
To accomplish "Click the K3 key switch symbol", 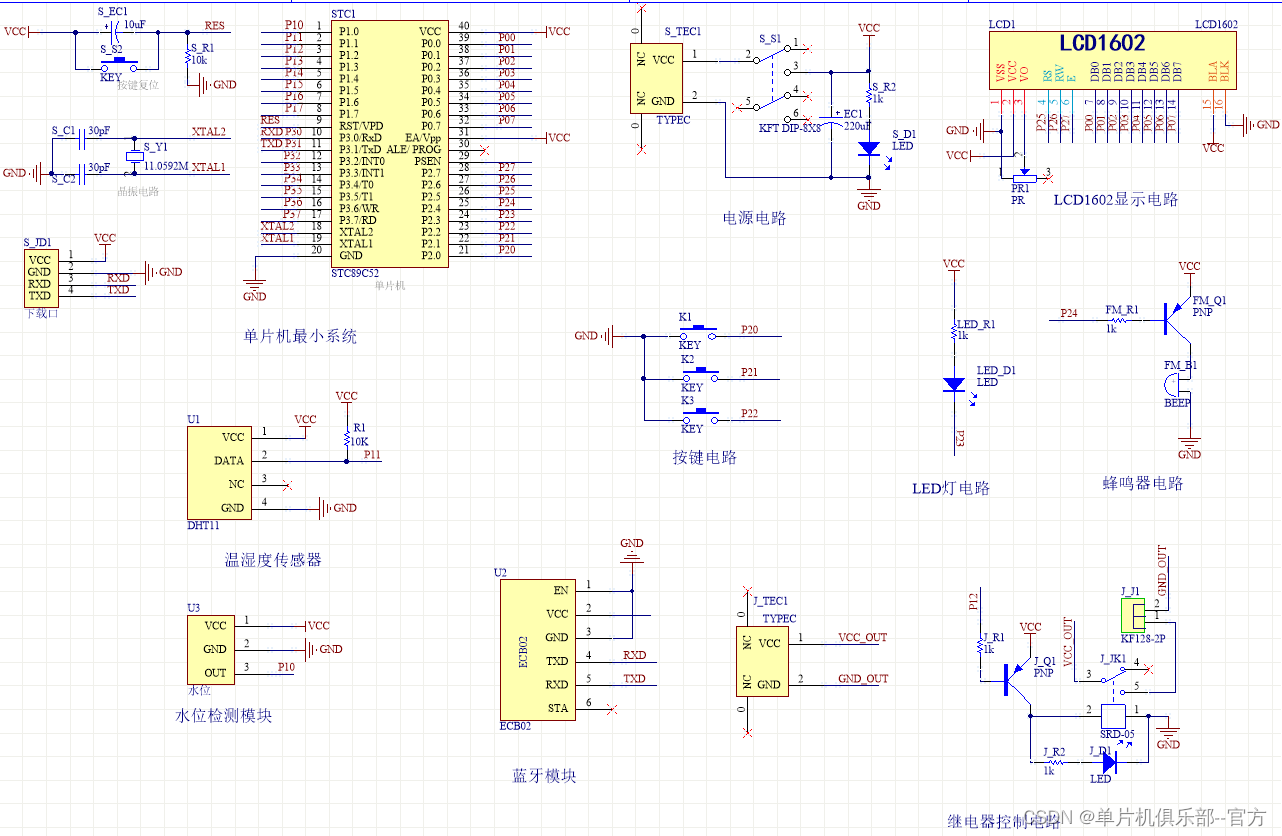I will (699, 415).
